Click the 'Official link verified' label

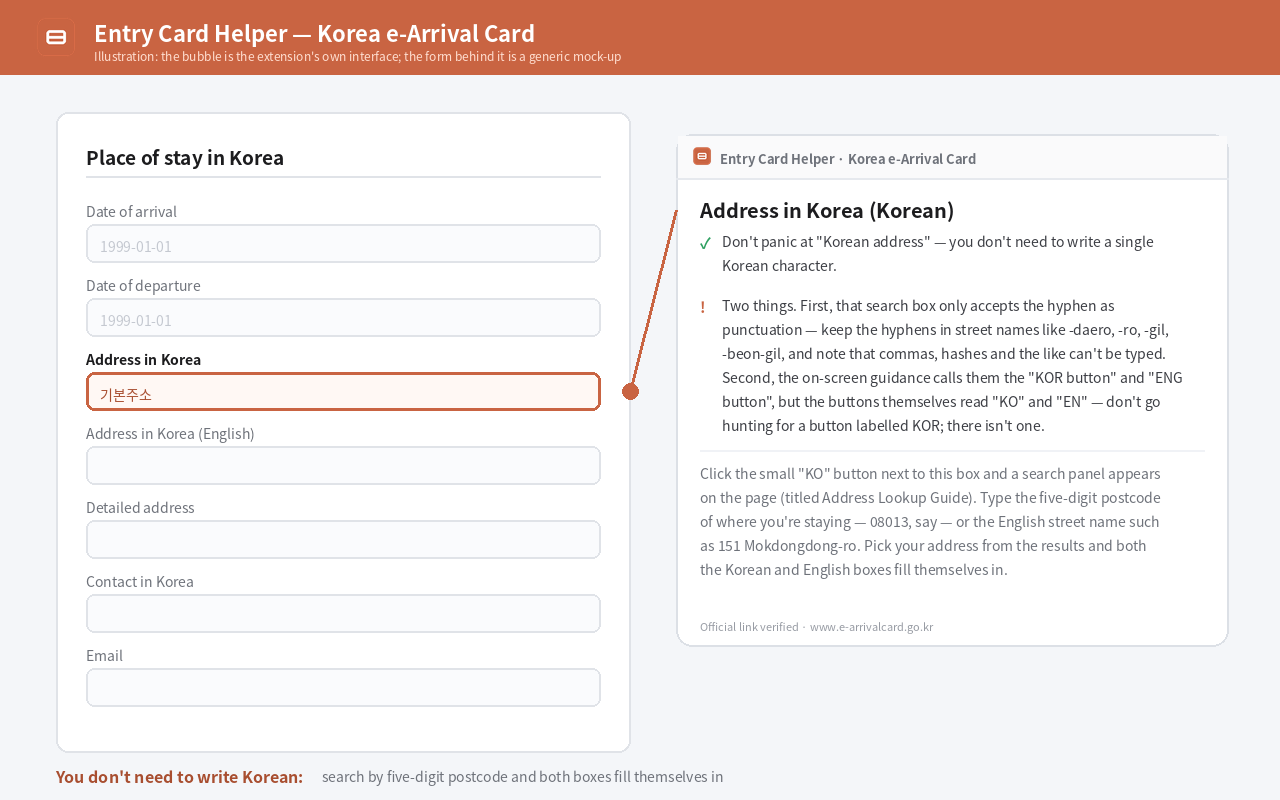(749, 627)
